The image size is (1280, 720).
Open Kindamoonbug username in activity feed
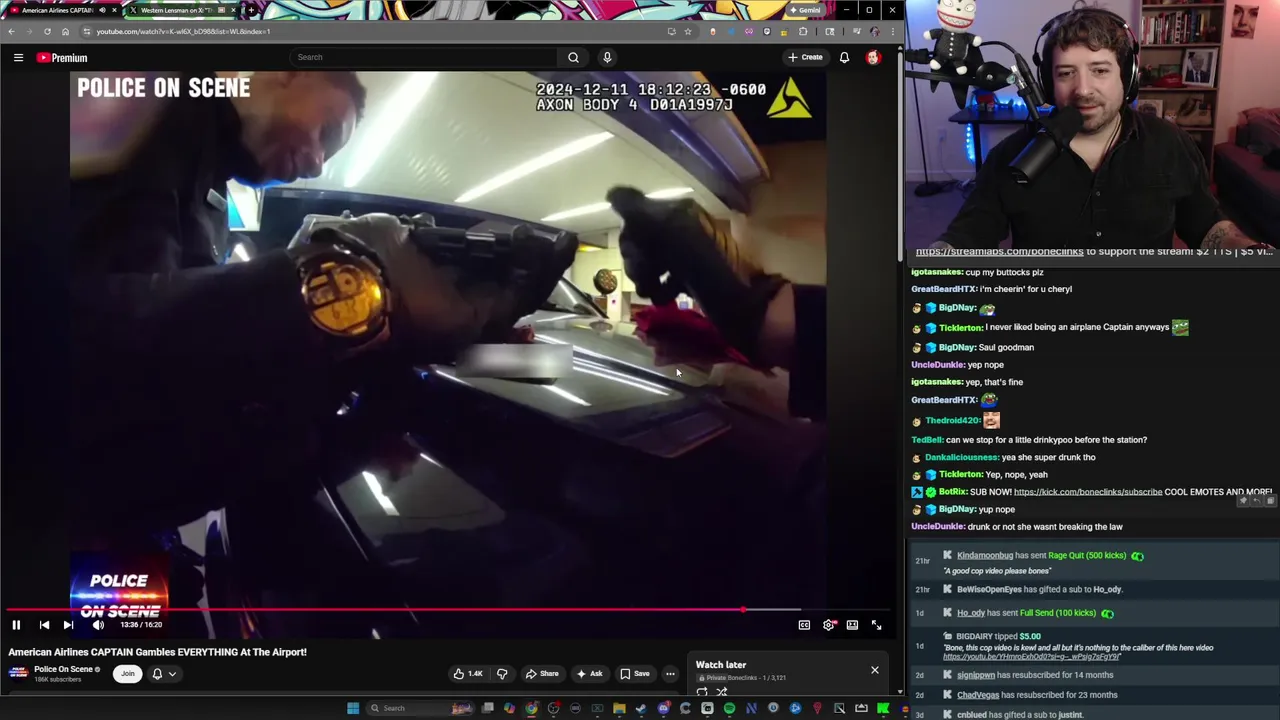point(985,555)
